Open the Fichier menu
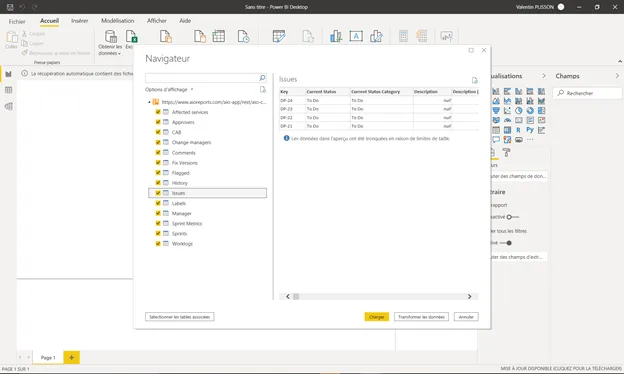Screen dimensions: 624x374 tap(17, 21)
